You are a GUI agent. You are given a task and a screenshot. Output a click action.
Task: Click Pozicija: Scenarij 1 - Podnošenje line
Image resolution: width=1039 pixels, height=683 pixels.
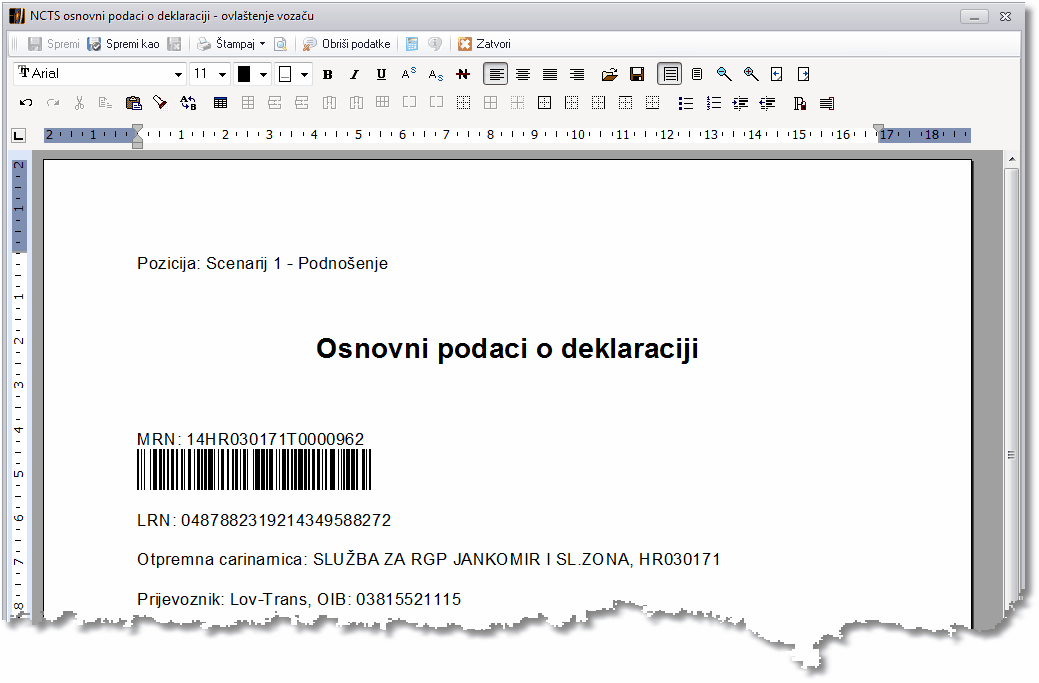[262, 264]
